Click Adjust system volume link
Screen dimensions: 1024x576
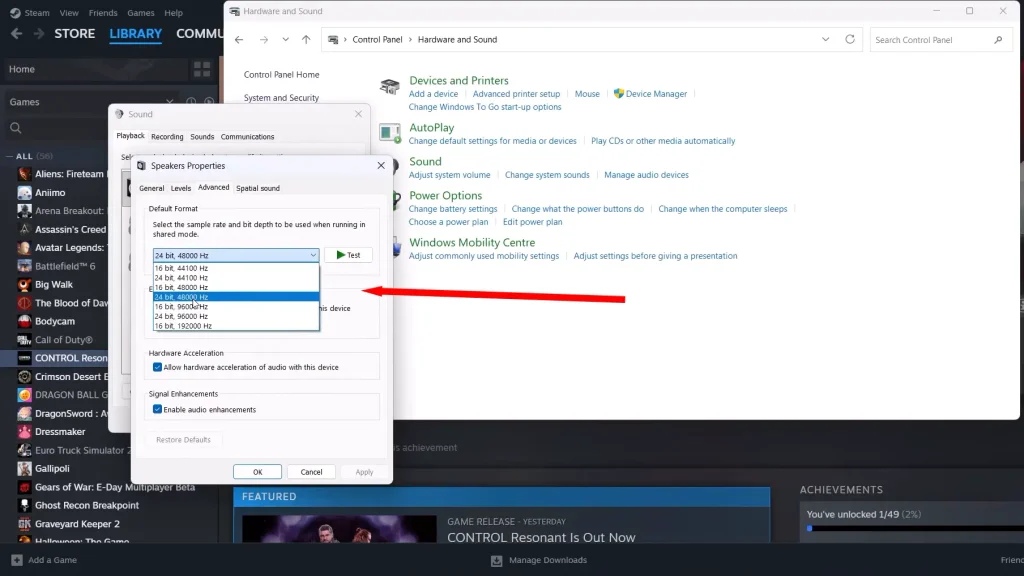[449, 175]
